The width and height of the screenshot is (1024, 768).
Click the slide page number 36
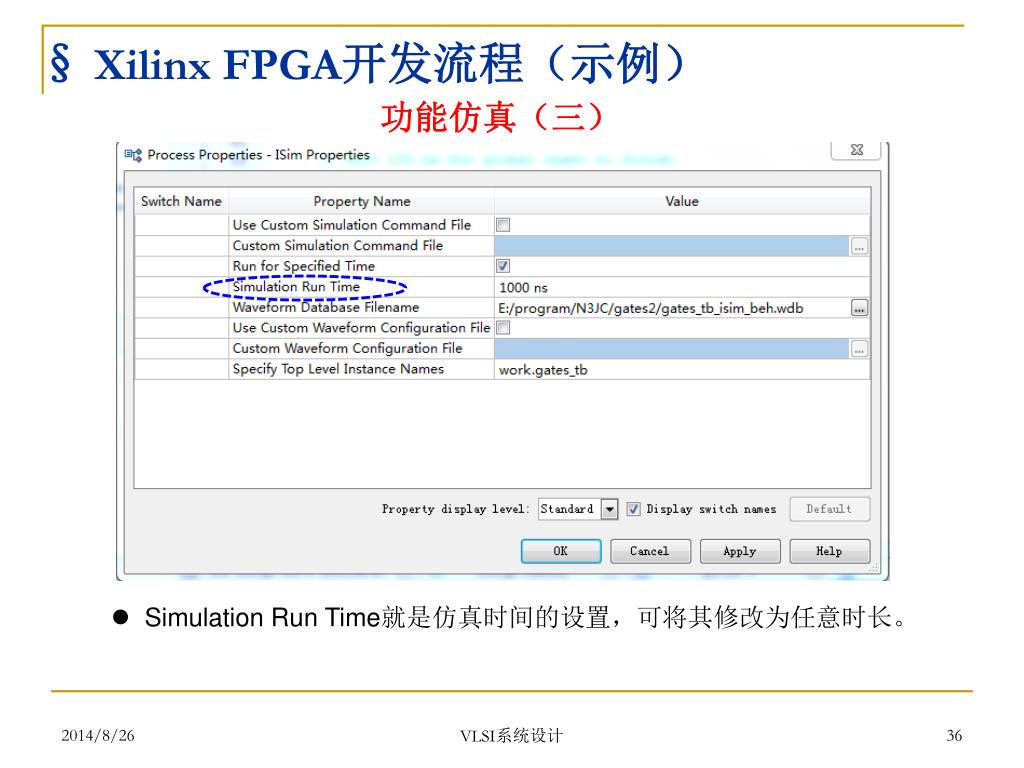954,735
